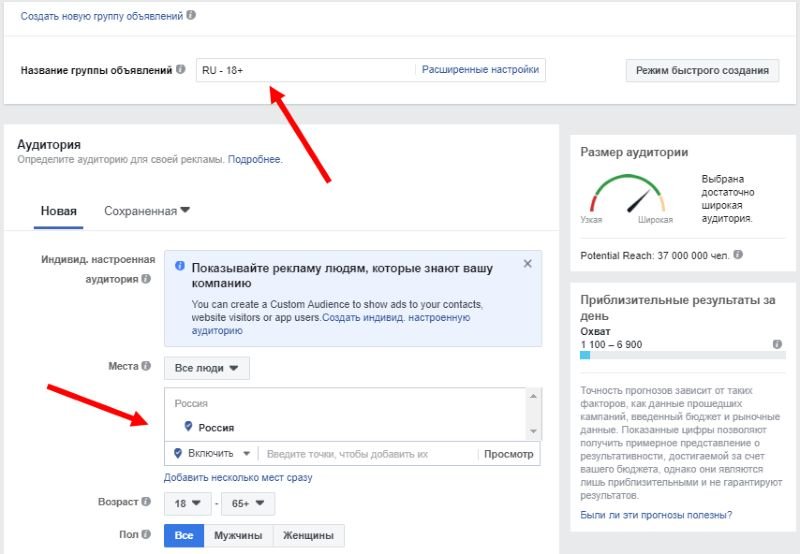Click info icon next to custom audience label
The height and width of the screenshot is (554, 800).
point(146,280)
